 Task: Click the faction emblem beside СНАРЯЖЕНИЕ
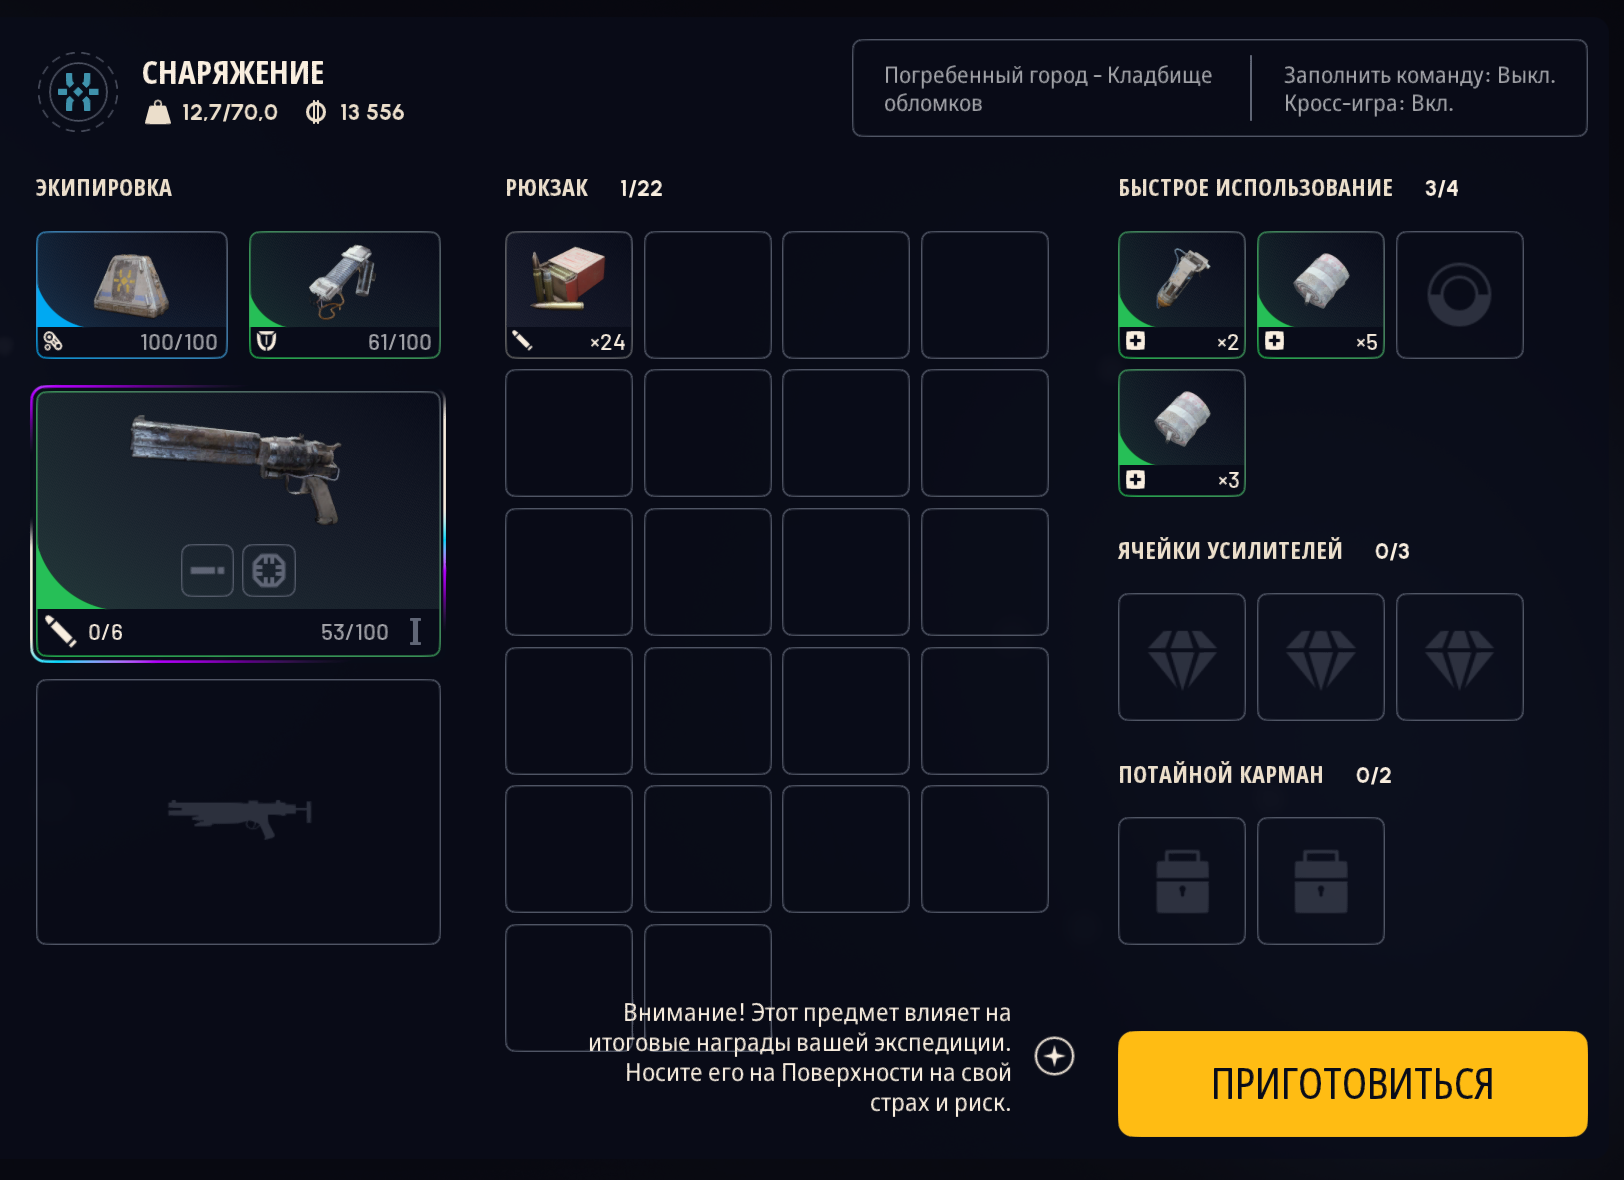[78, 92]
